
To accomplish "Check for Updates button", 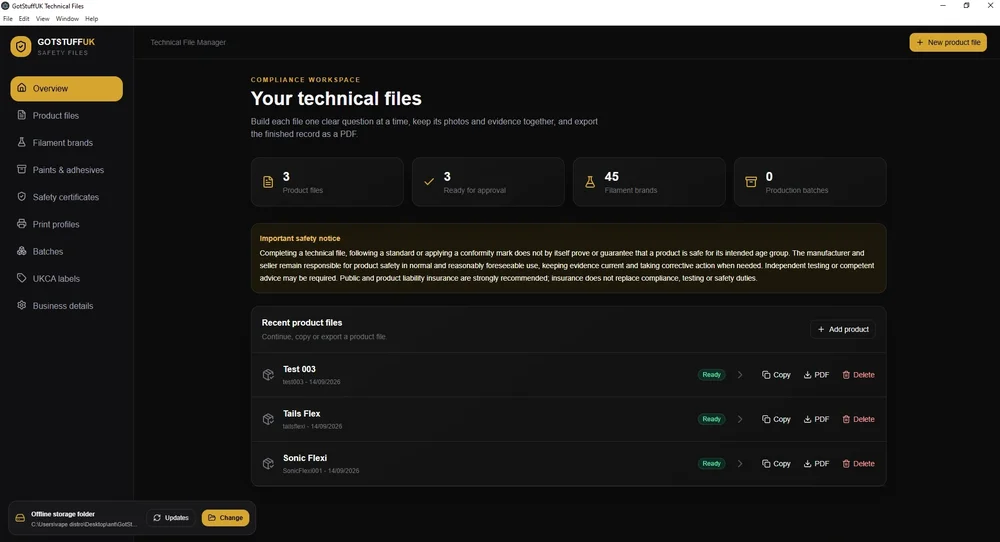I will tap(171, 518).
